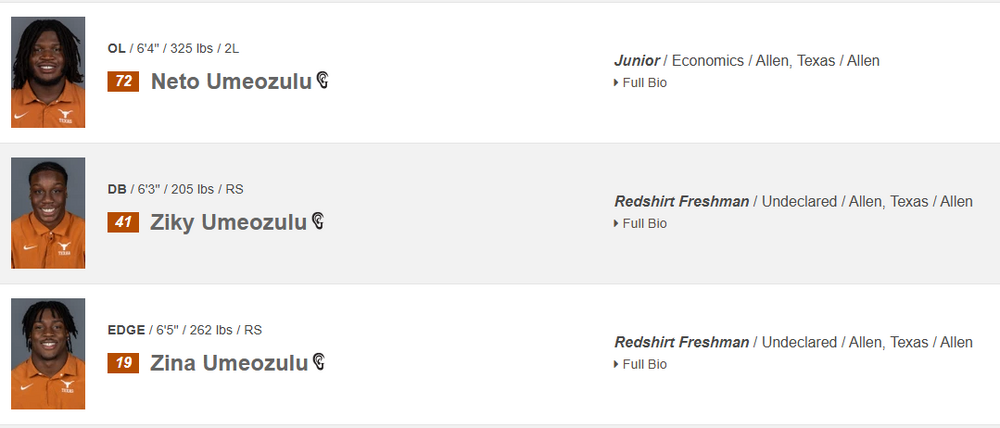Hear pronunciation of Zina Umeozulu's name
Viewport: 1000px width, 428px height.
(x=319, y=362)
